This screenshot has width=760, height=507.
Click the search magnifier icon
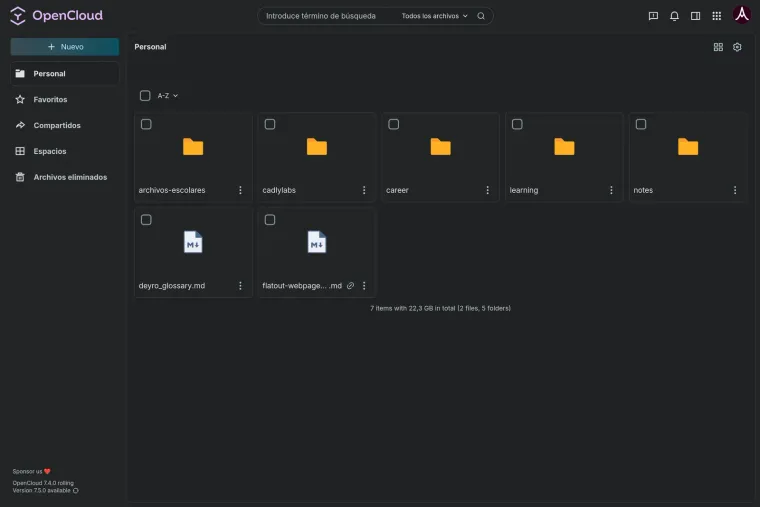[x=481, y=16]
